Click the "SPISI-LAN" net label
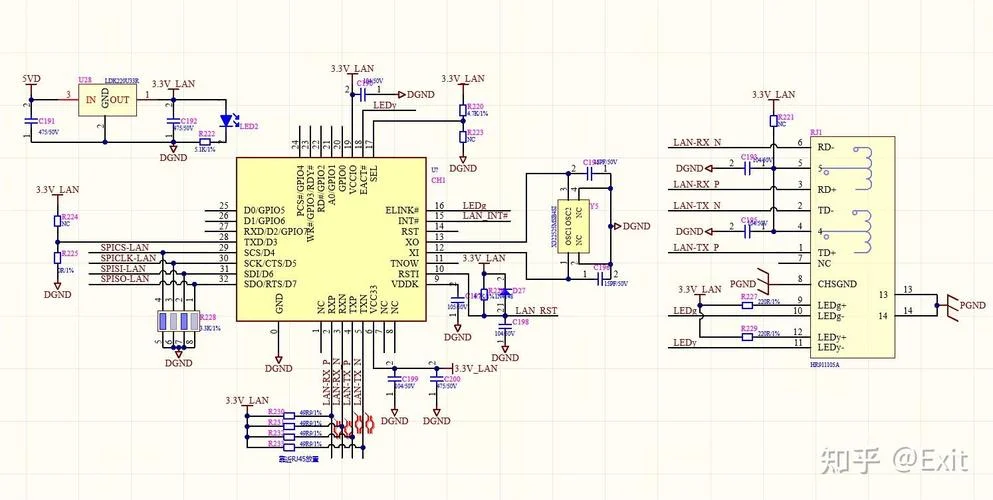The height and width of the screenshot is (500, 993). coord(123,268)
